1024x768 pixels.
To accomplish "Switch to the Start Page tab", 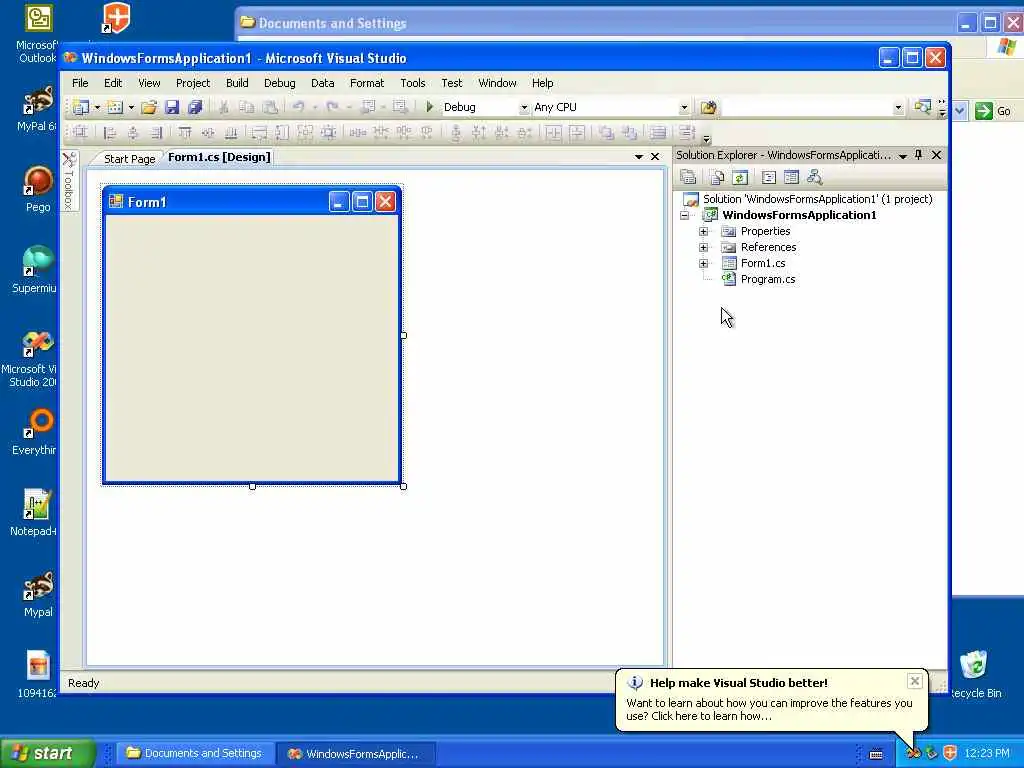I will pos(129,159).
